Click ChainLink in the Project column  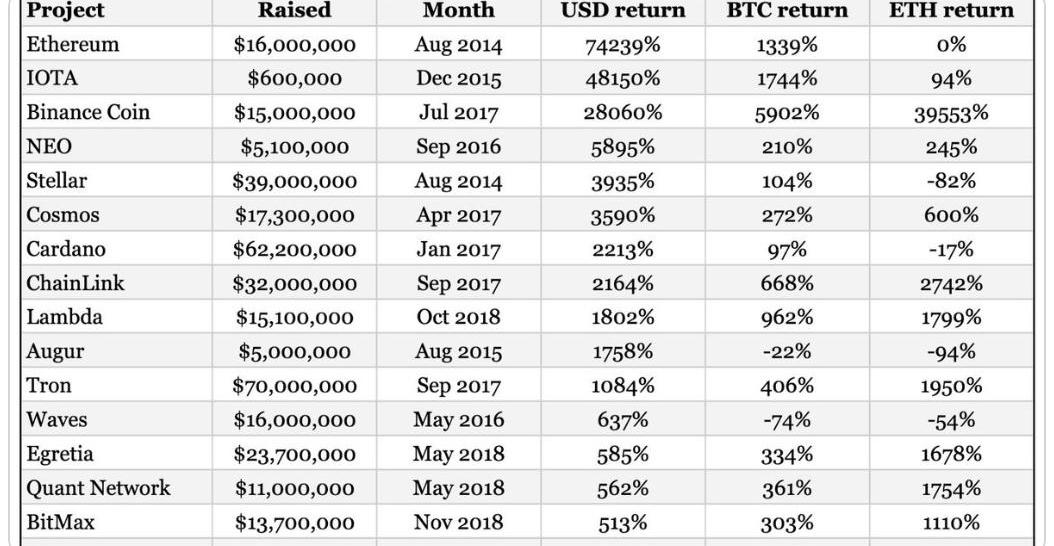coord(76,283)
